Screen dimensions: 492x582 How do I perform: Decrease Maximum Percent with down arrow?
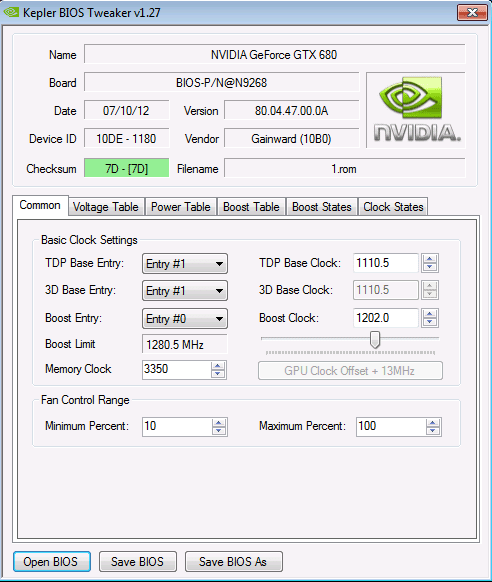[433, 431]
